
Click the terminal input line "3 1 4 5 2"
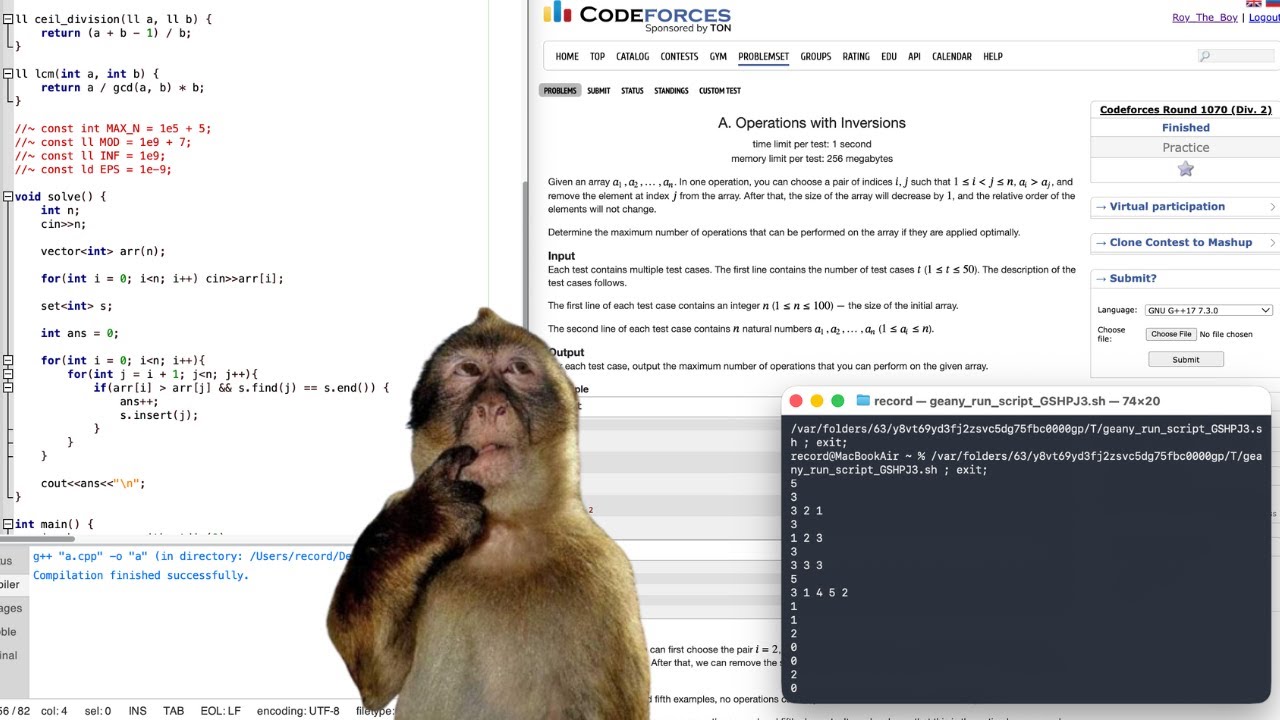819,593
